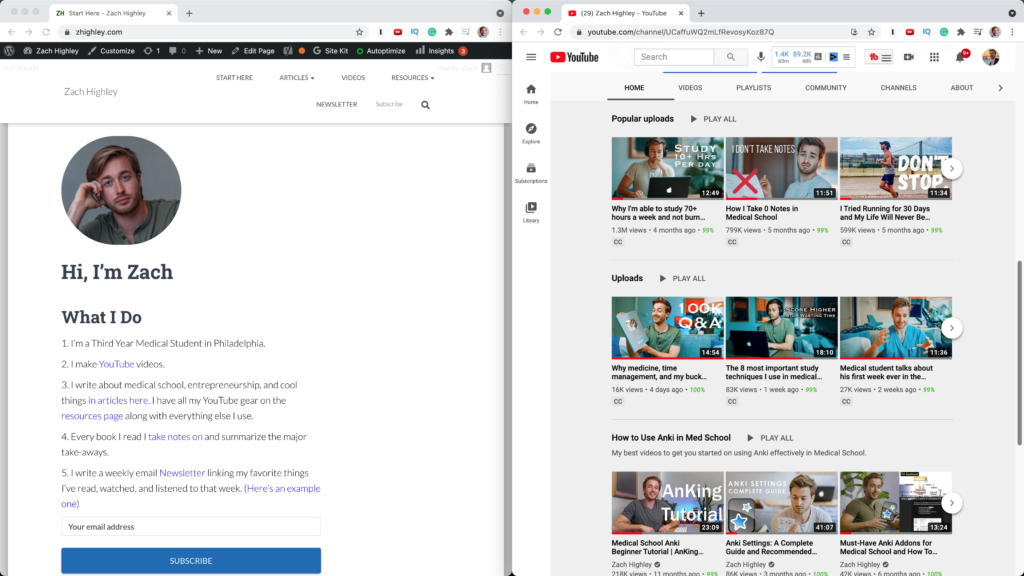Expand the Resources dropdown menu

coord(413,78)
